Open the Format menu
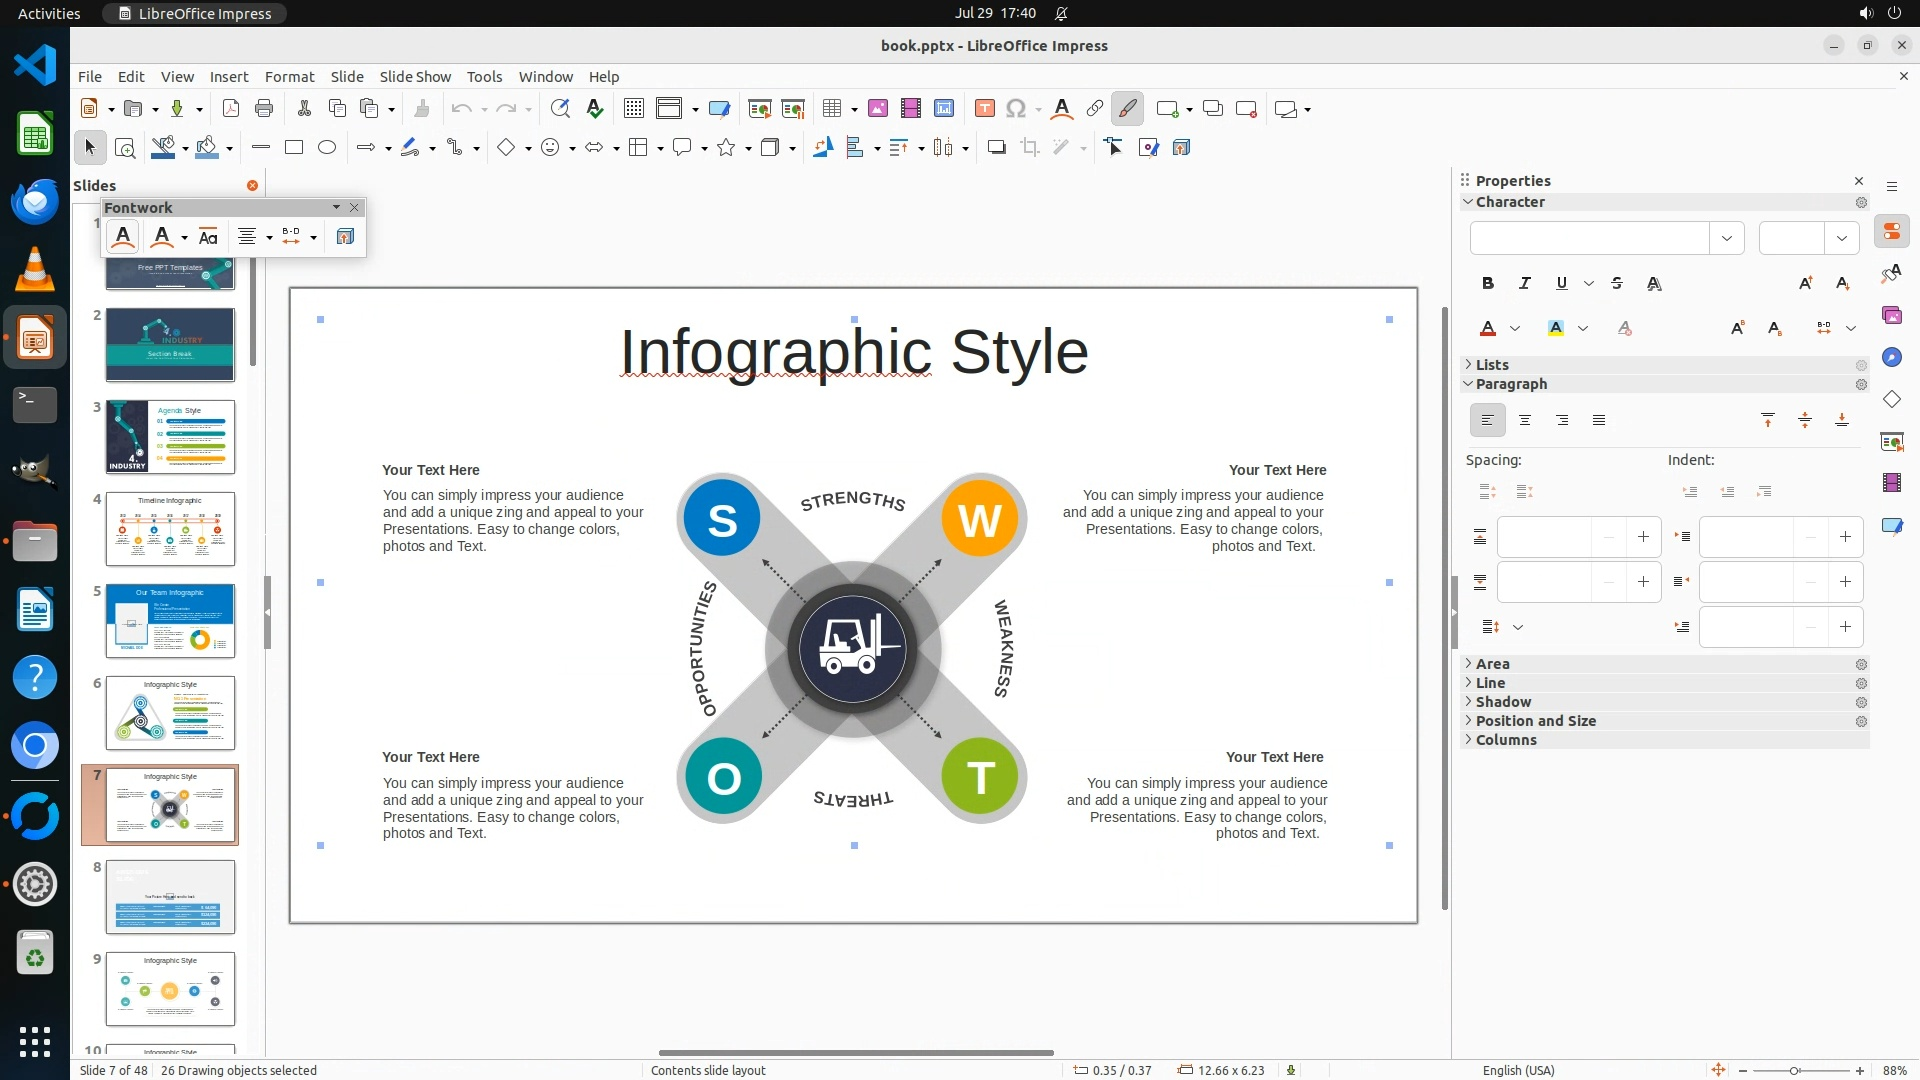This screenshot has width=1920, height=1080. [289, 77]
